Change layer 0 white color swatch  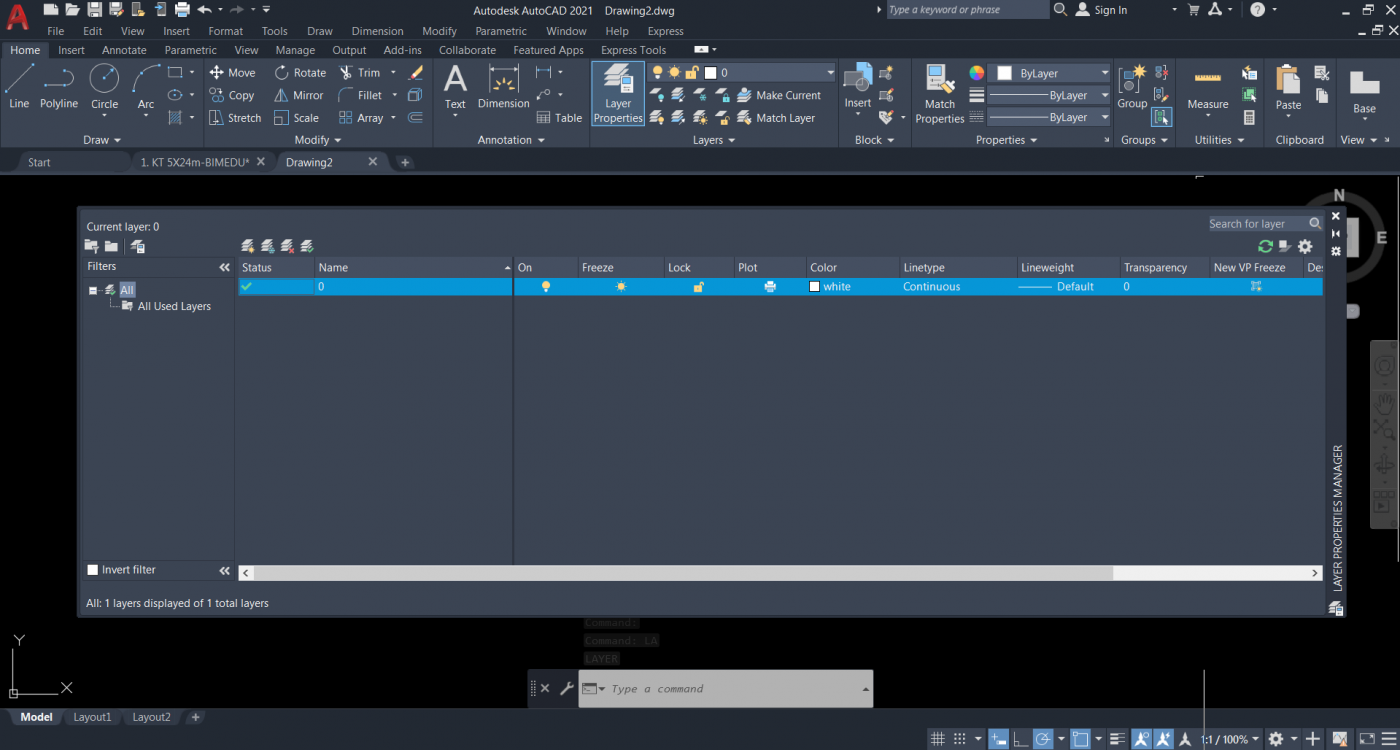coord(814,287)
